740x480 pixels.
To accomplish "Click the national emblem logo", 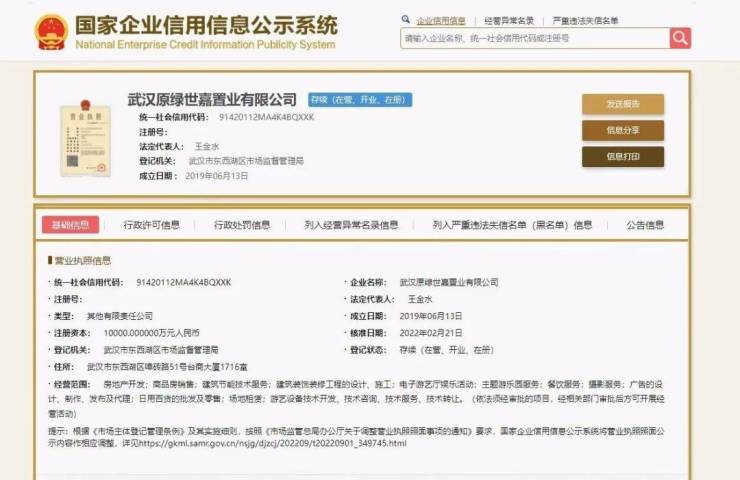I will point(51,32).
